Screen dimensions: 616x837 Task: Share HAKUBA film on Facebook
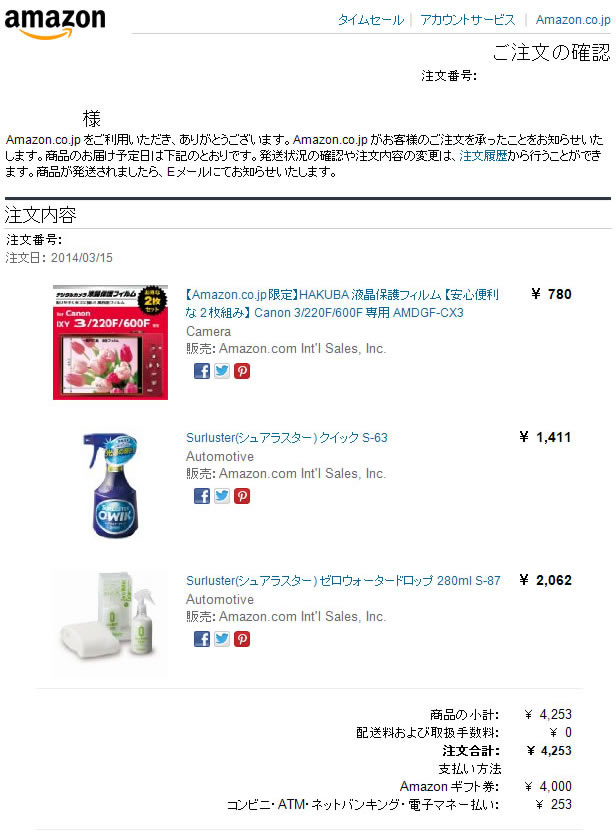202,371
